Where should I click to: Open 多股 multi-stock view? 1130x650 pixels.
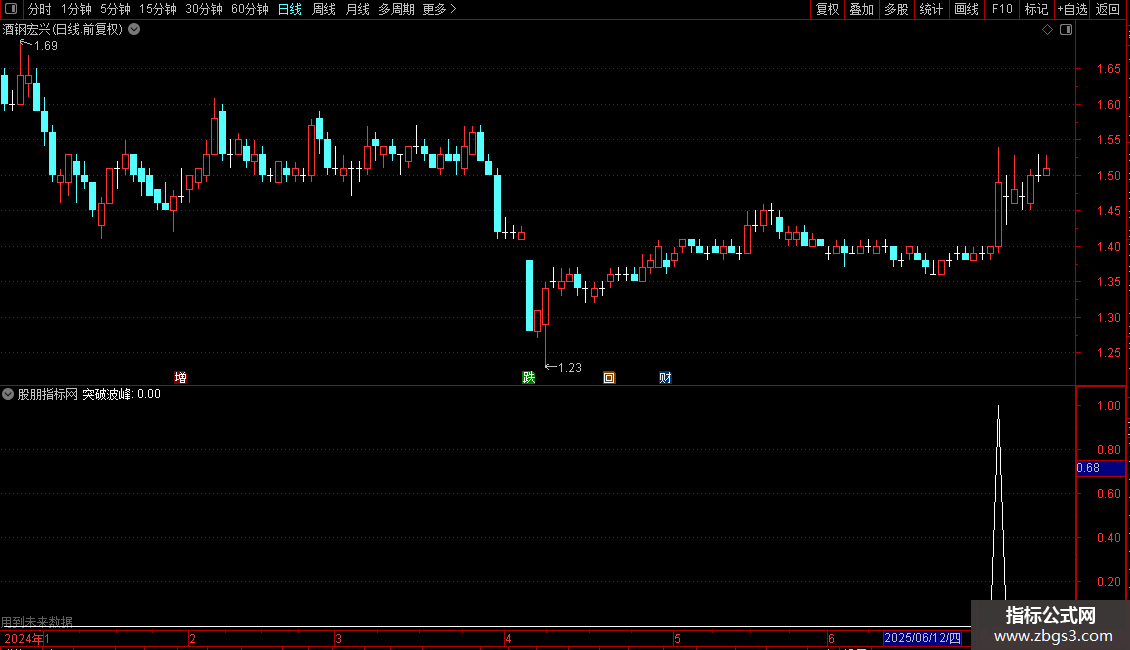click(897, 9)
